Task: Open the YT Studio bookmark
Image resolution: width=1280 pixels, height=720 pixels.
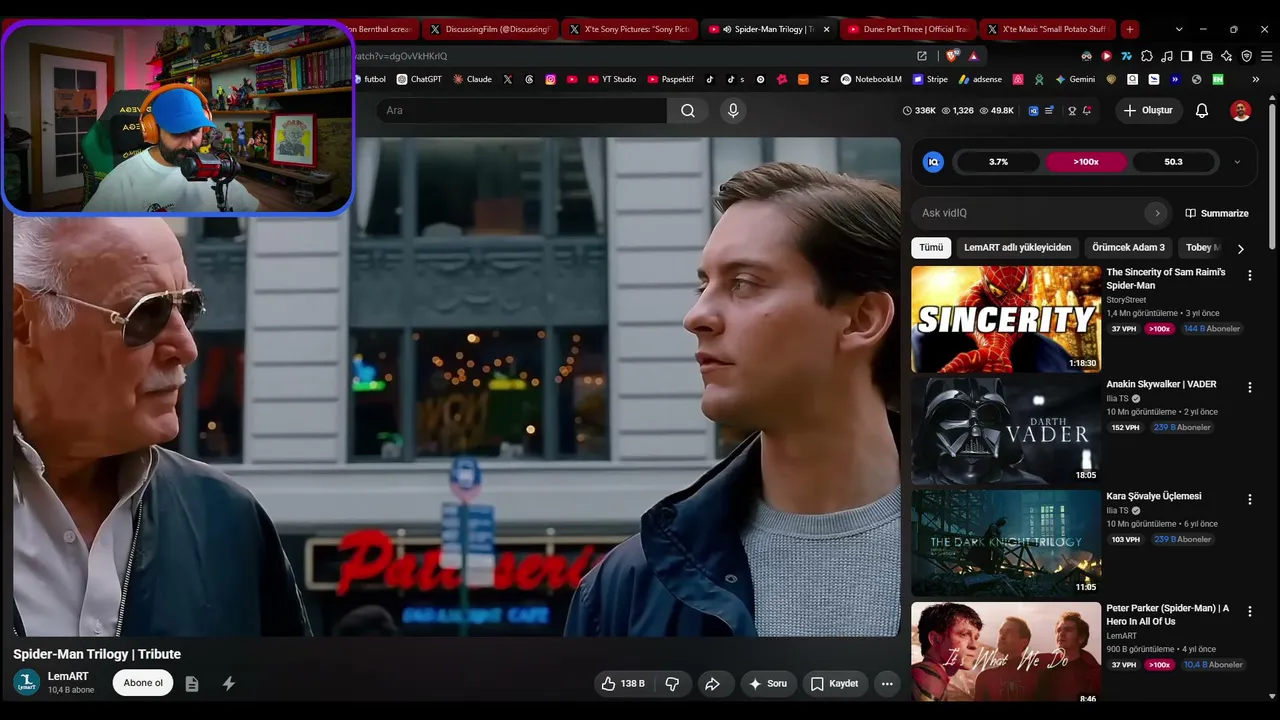Action: [612, 79]
